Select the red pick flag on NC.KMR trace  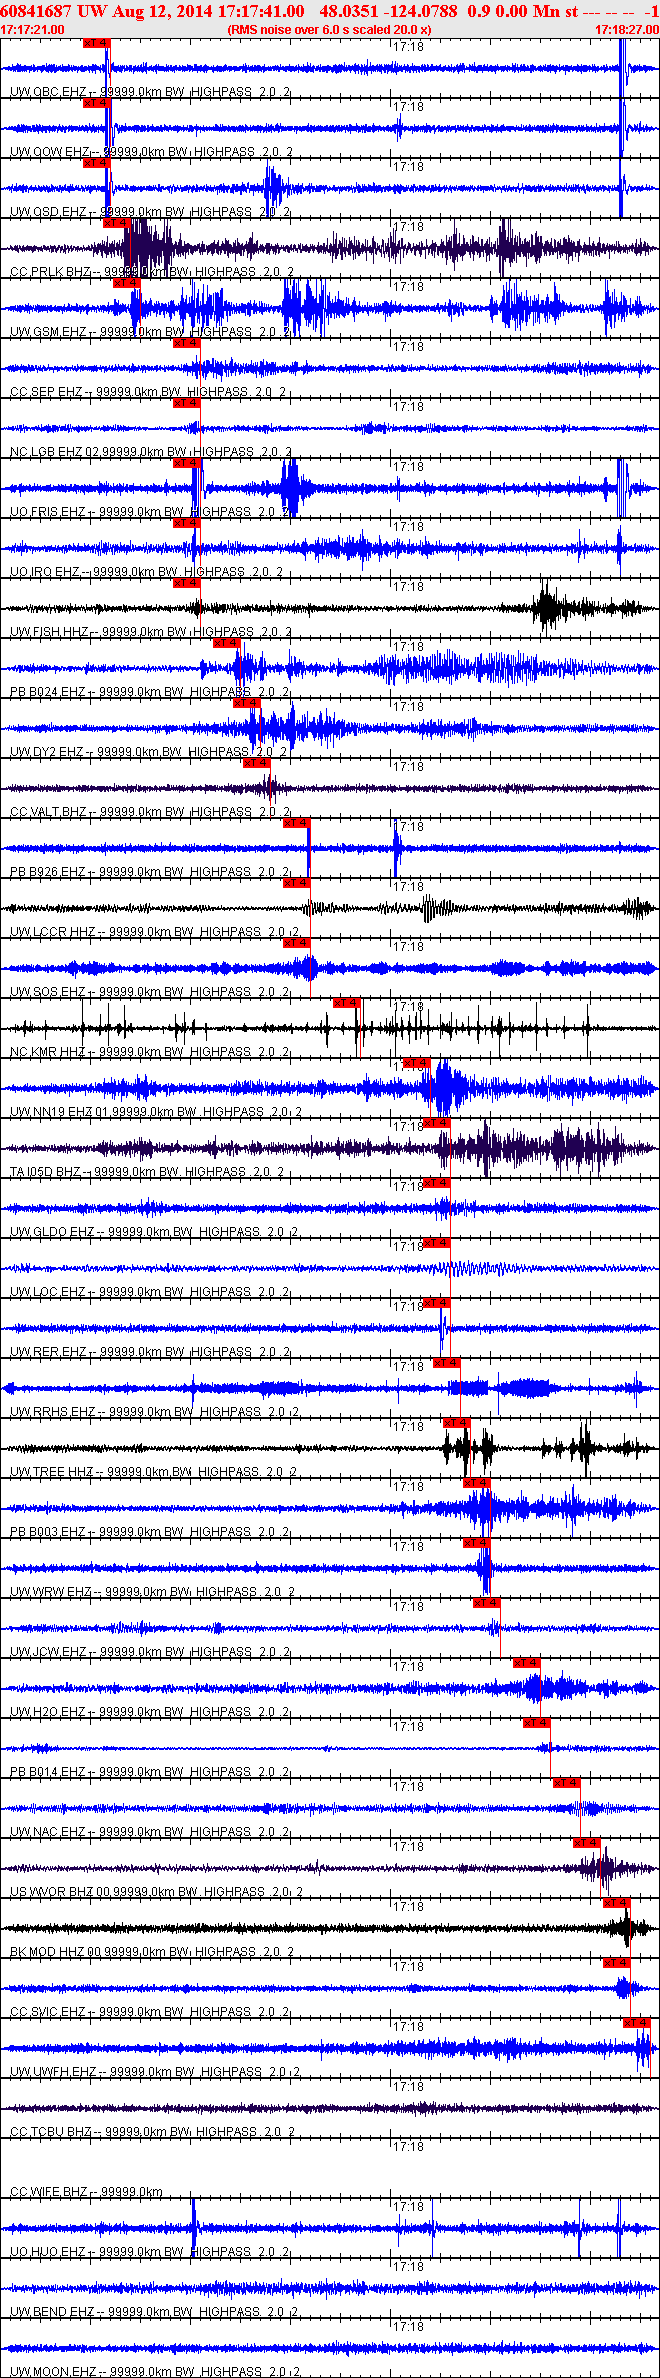point(347,1003)
